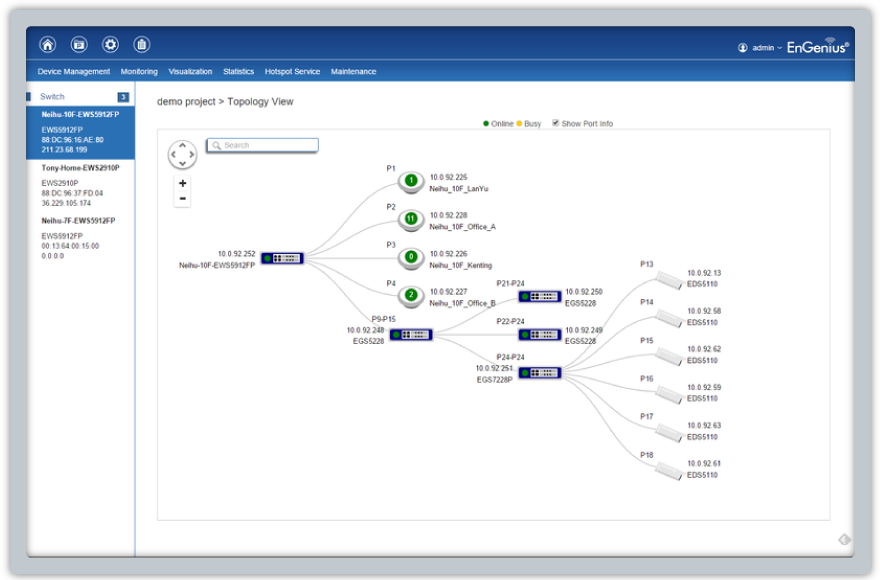Expand the Switch list section
The width and height of the screenshot is (880, 580).
coord(80,97)
